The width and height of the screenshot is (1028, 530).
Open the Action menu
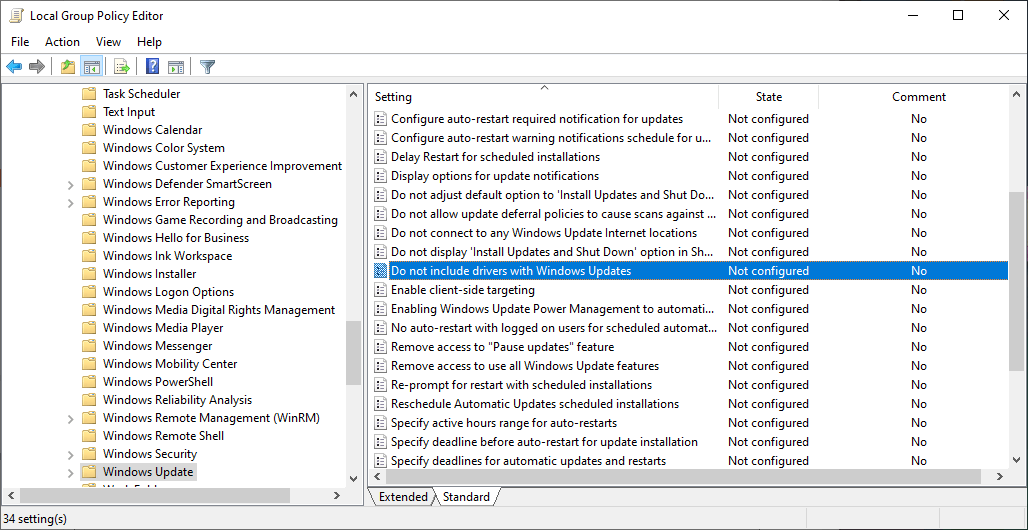tap(62, 42)
